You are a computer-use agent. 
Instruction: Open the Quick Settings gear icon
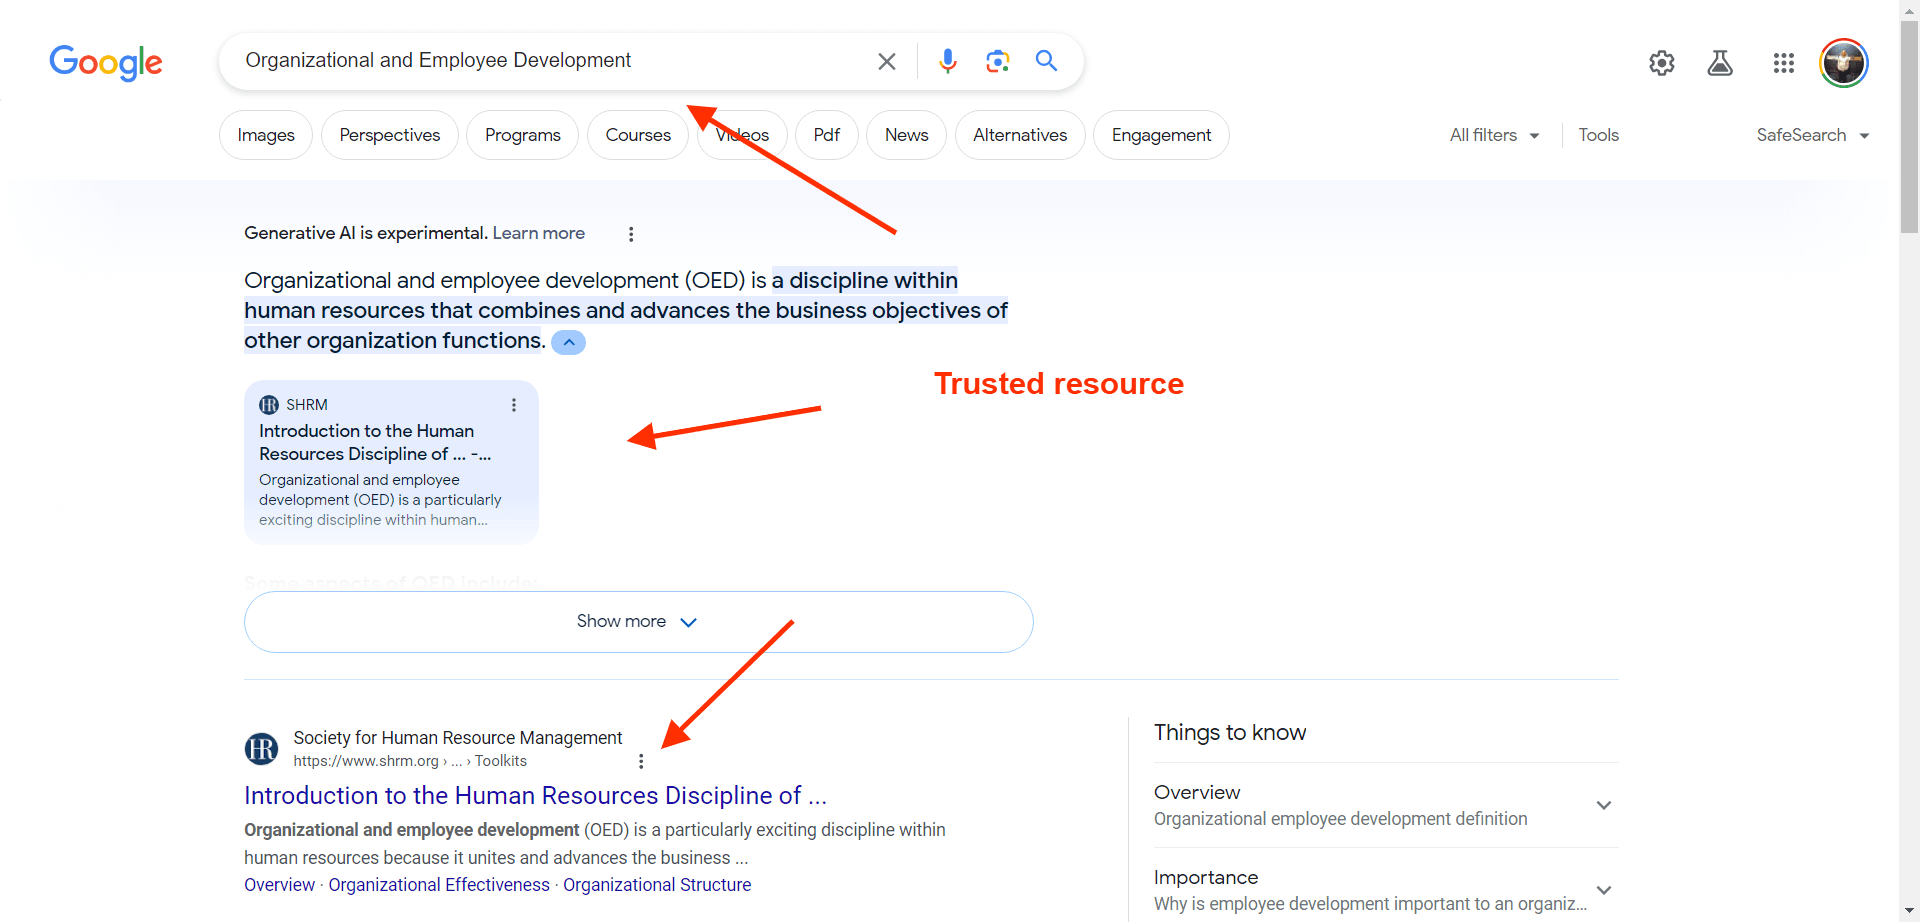point(1661,63)
